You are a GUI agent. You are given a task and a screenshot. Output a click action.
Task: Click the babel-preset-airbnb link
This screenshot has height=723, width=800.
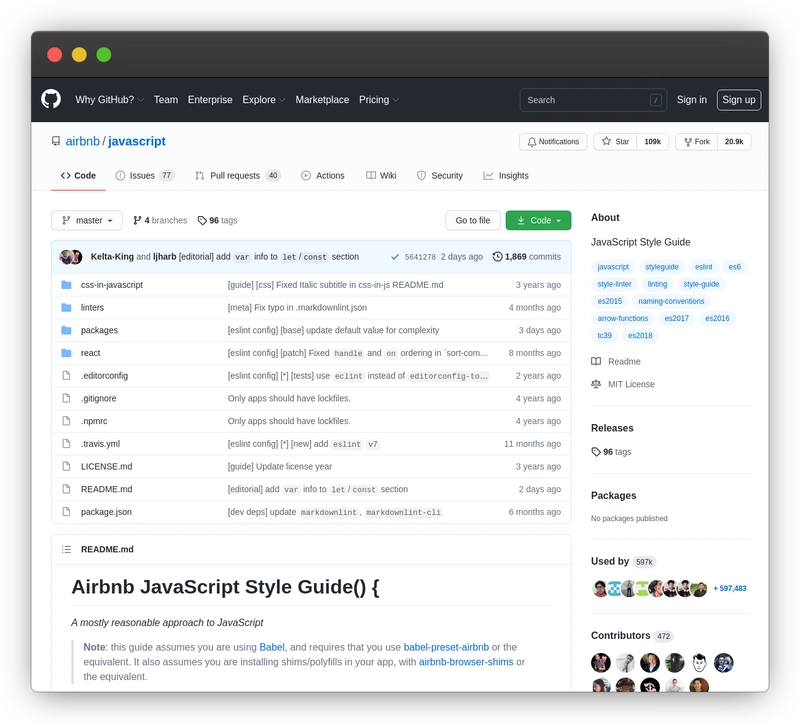446,647
